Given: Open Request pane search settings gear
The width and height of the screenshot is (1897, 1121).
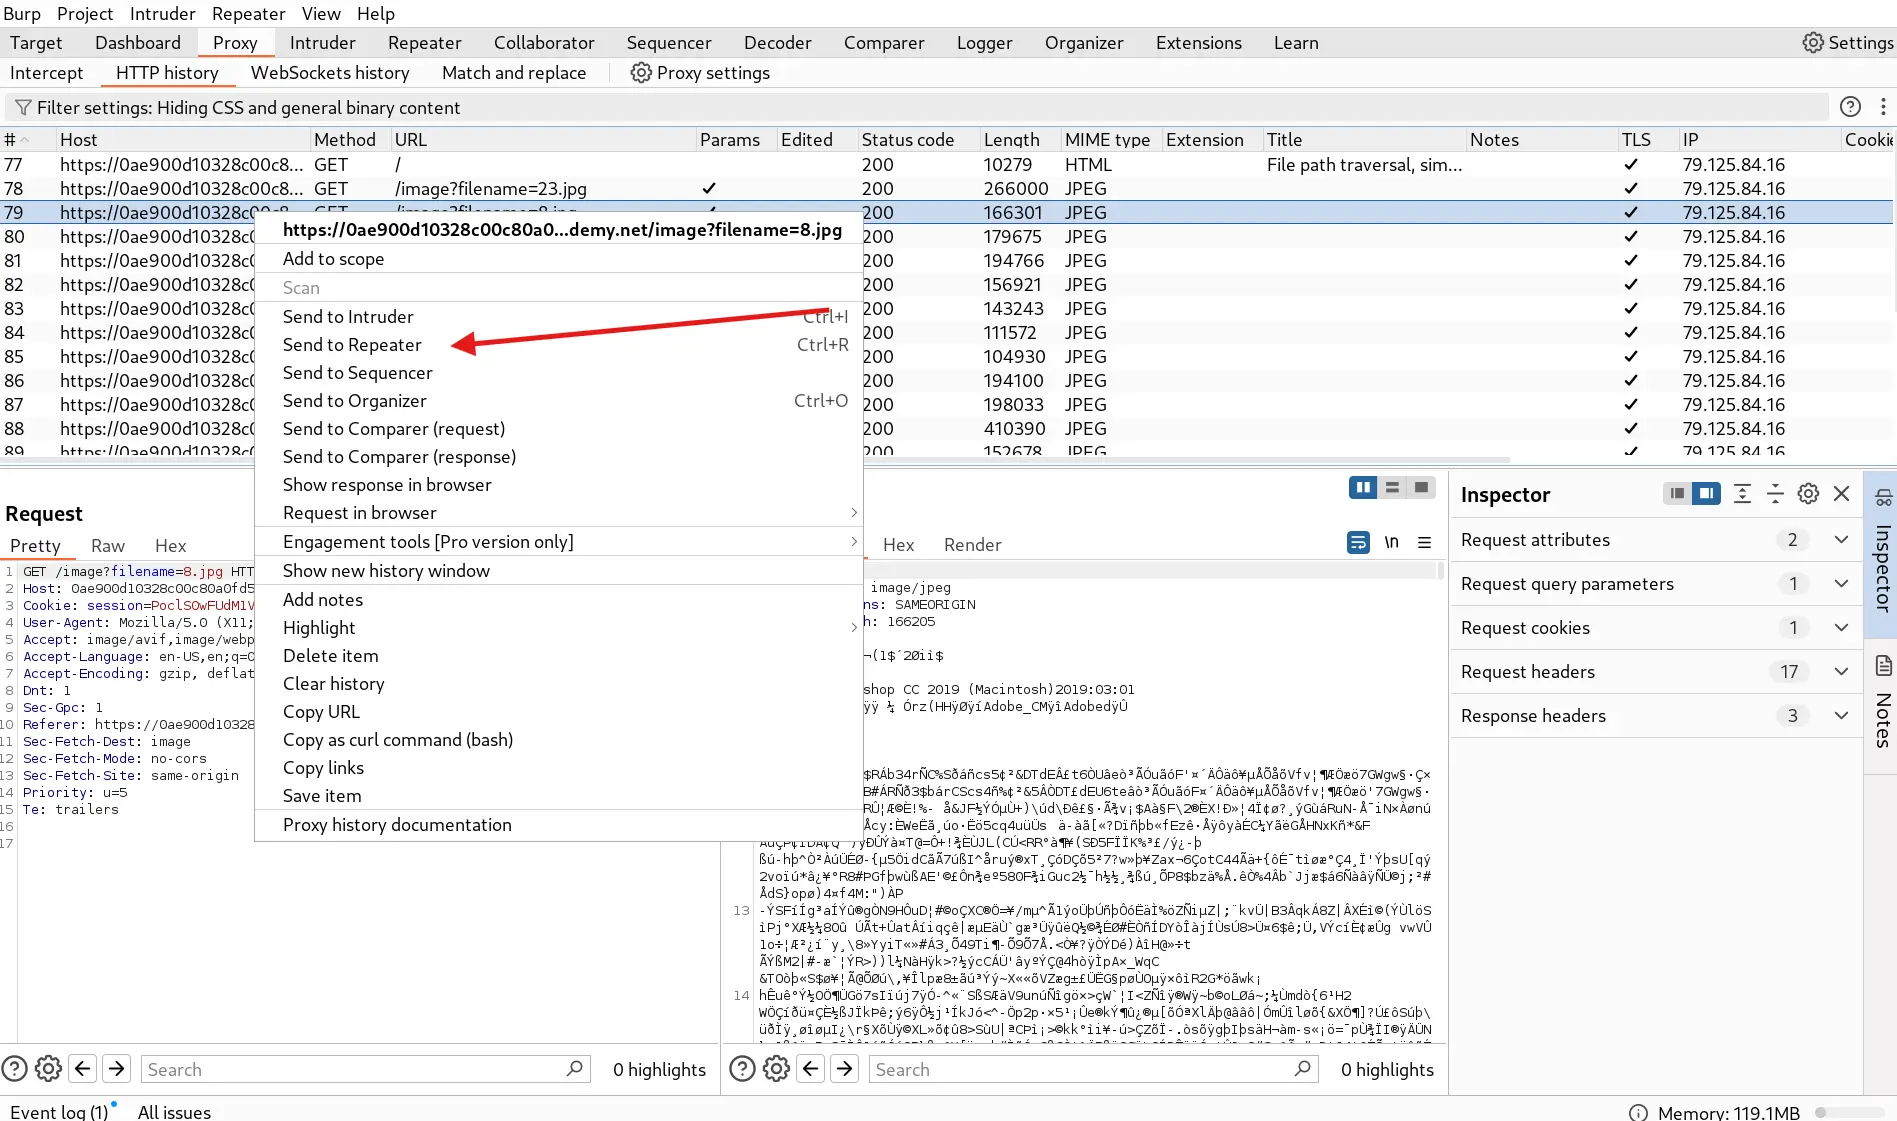Looking at the screenshot, I should [48, 1069].
